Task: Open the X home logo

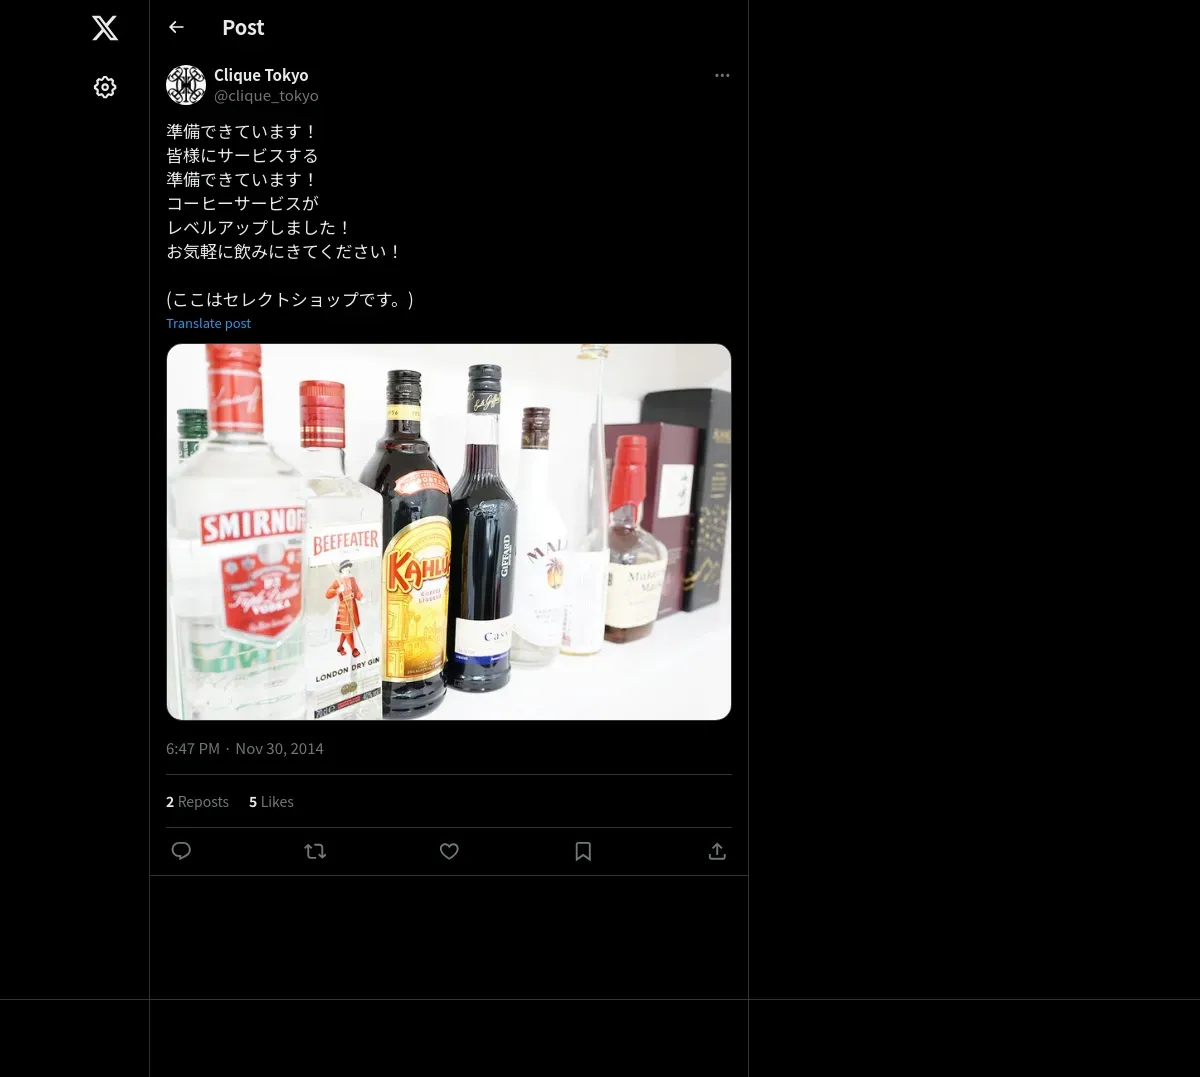Action: click(x=105, y=28)
